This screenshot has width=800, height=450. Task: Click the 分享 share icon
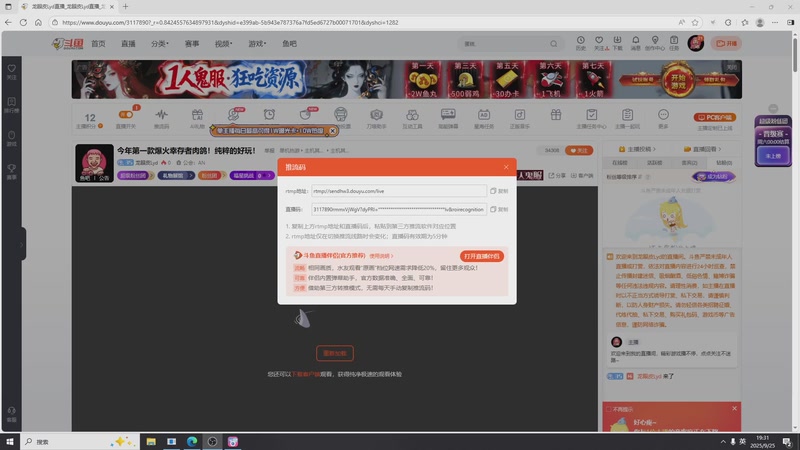coord(557,176)
